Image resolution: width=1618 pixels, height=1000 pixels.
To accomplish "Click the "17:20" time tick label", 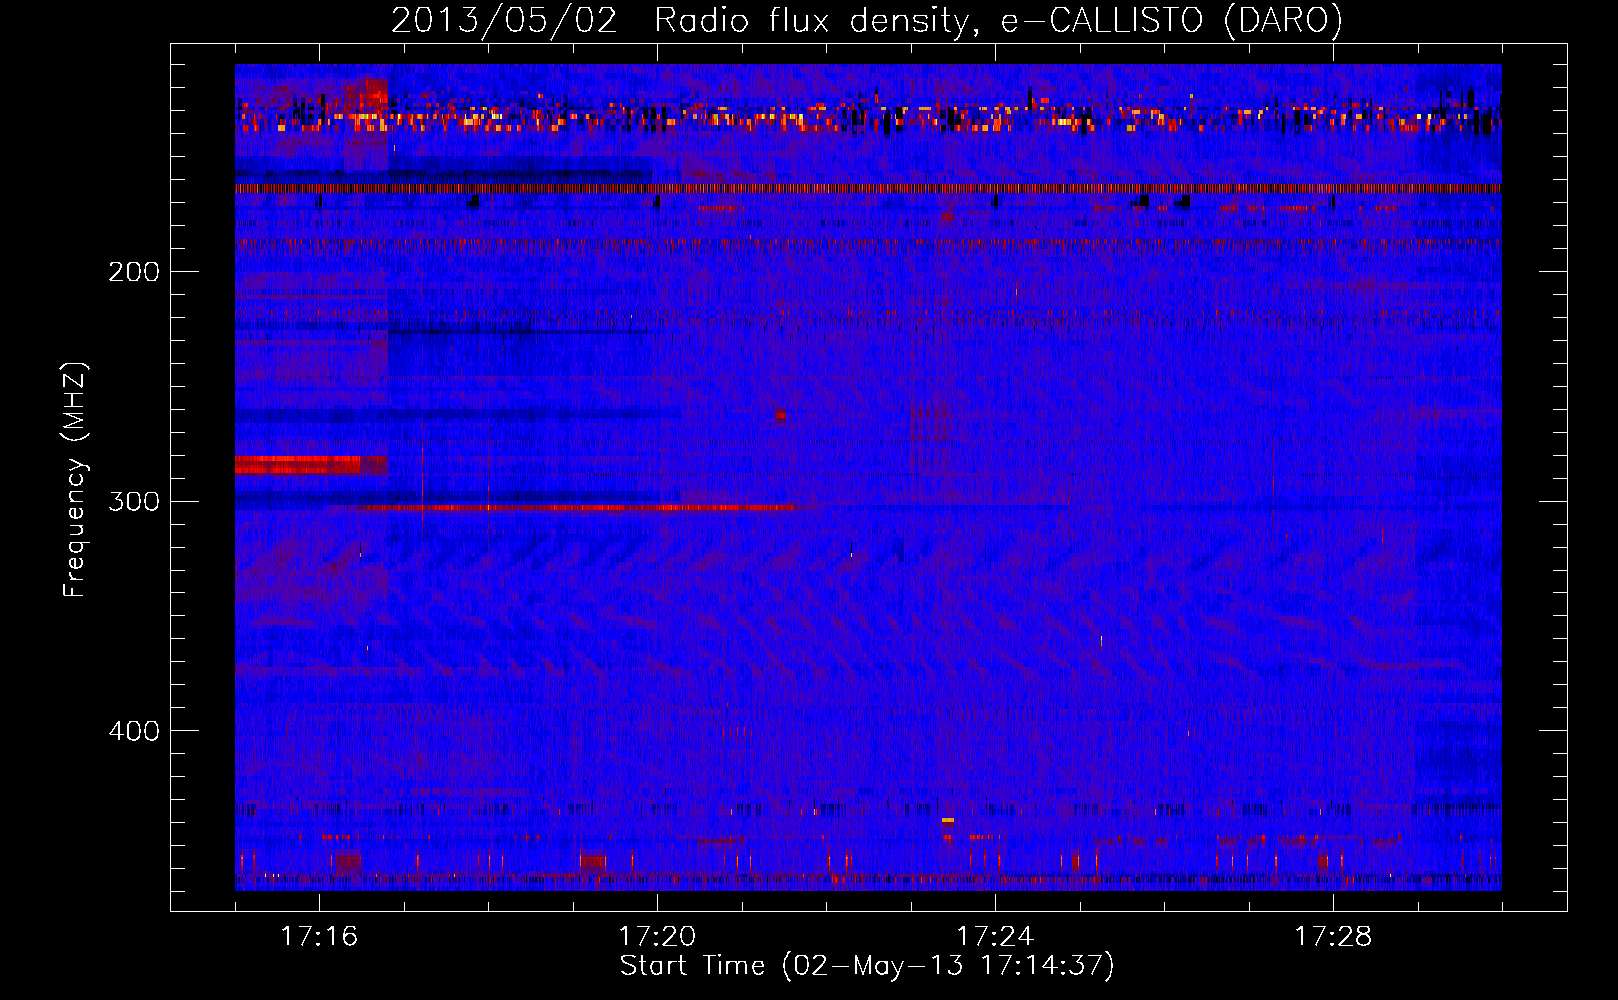I will (x=657, y=936).
